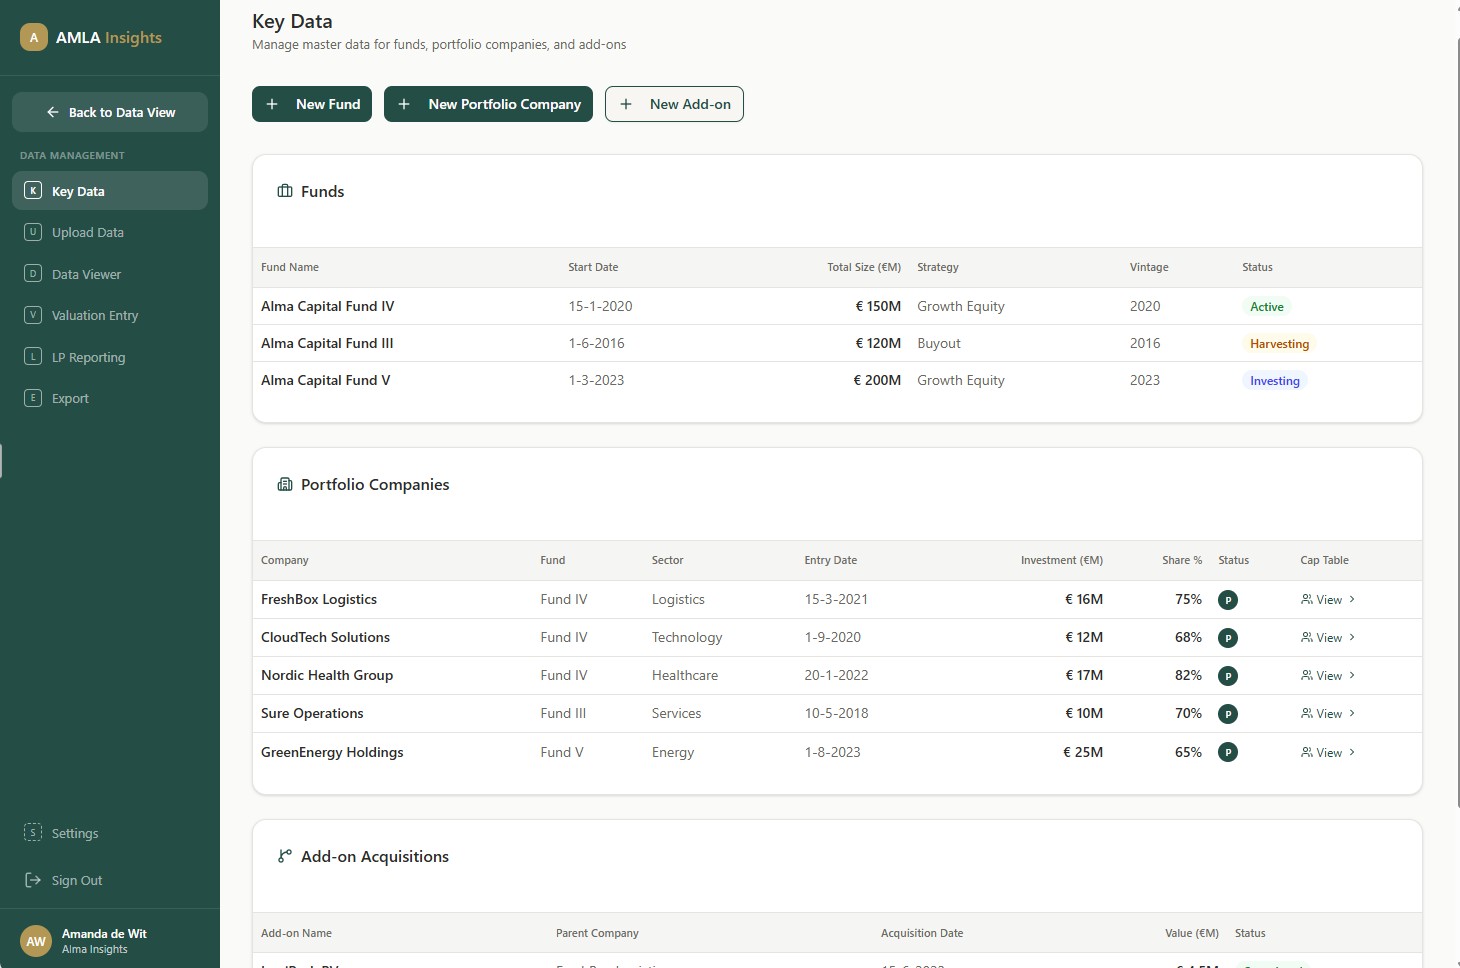Image resolution: width=1460 pixels, height=968 pixels.
Task: Click the Investing status badge
Action: (1274, 381)
